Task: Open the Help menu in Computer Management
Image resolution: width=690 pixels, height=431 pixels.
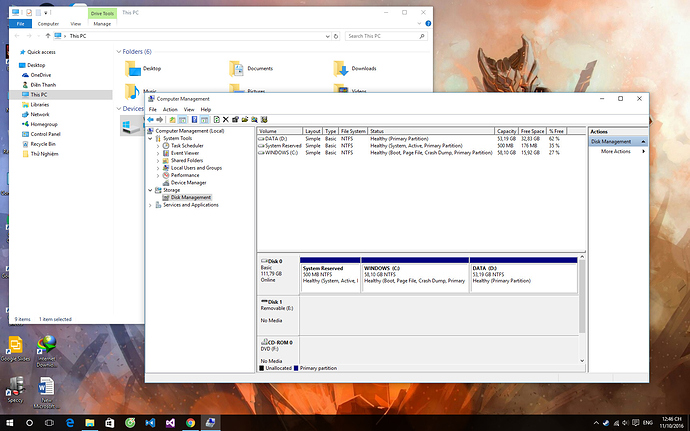Action: 206,110
